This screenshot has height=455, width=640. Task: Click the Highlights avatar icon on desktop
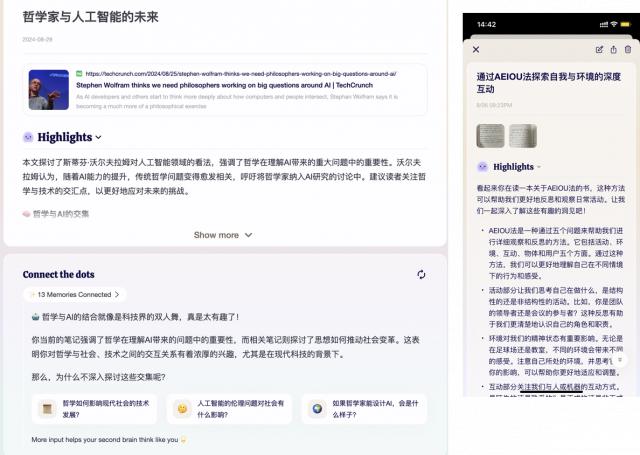[28, 137]
